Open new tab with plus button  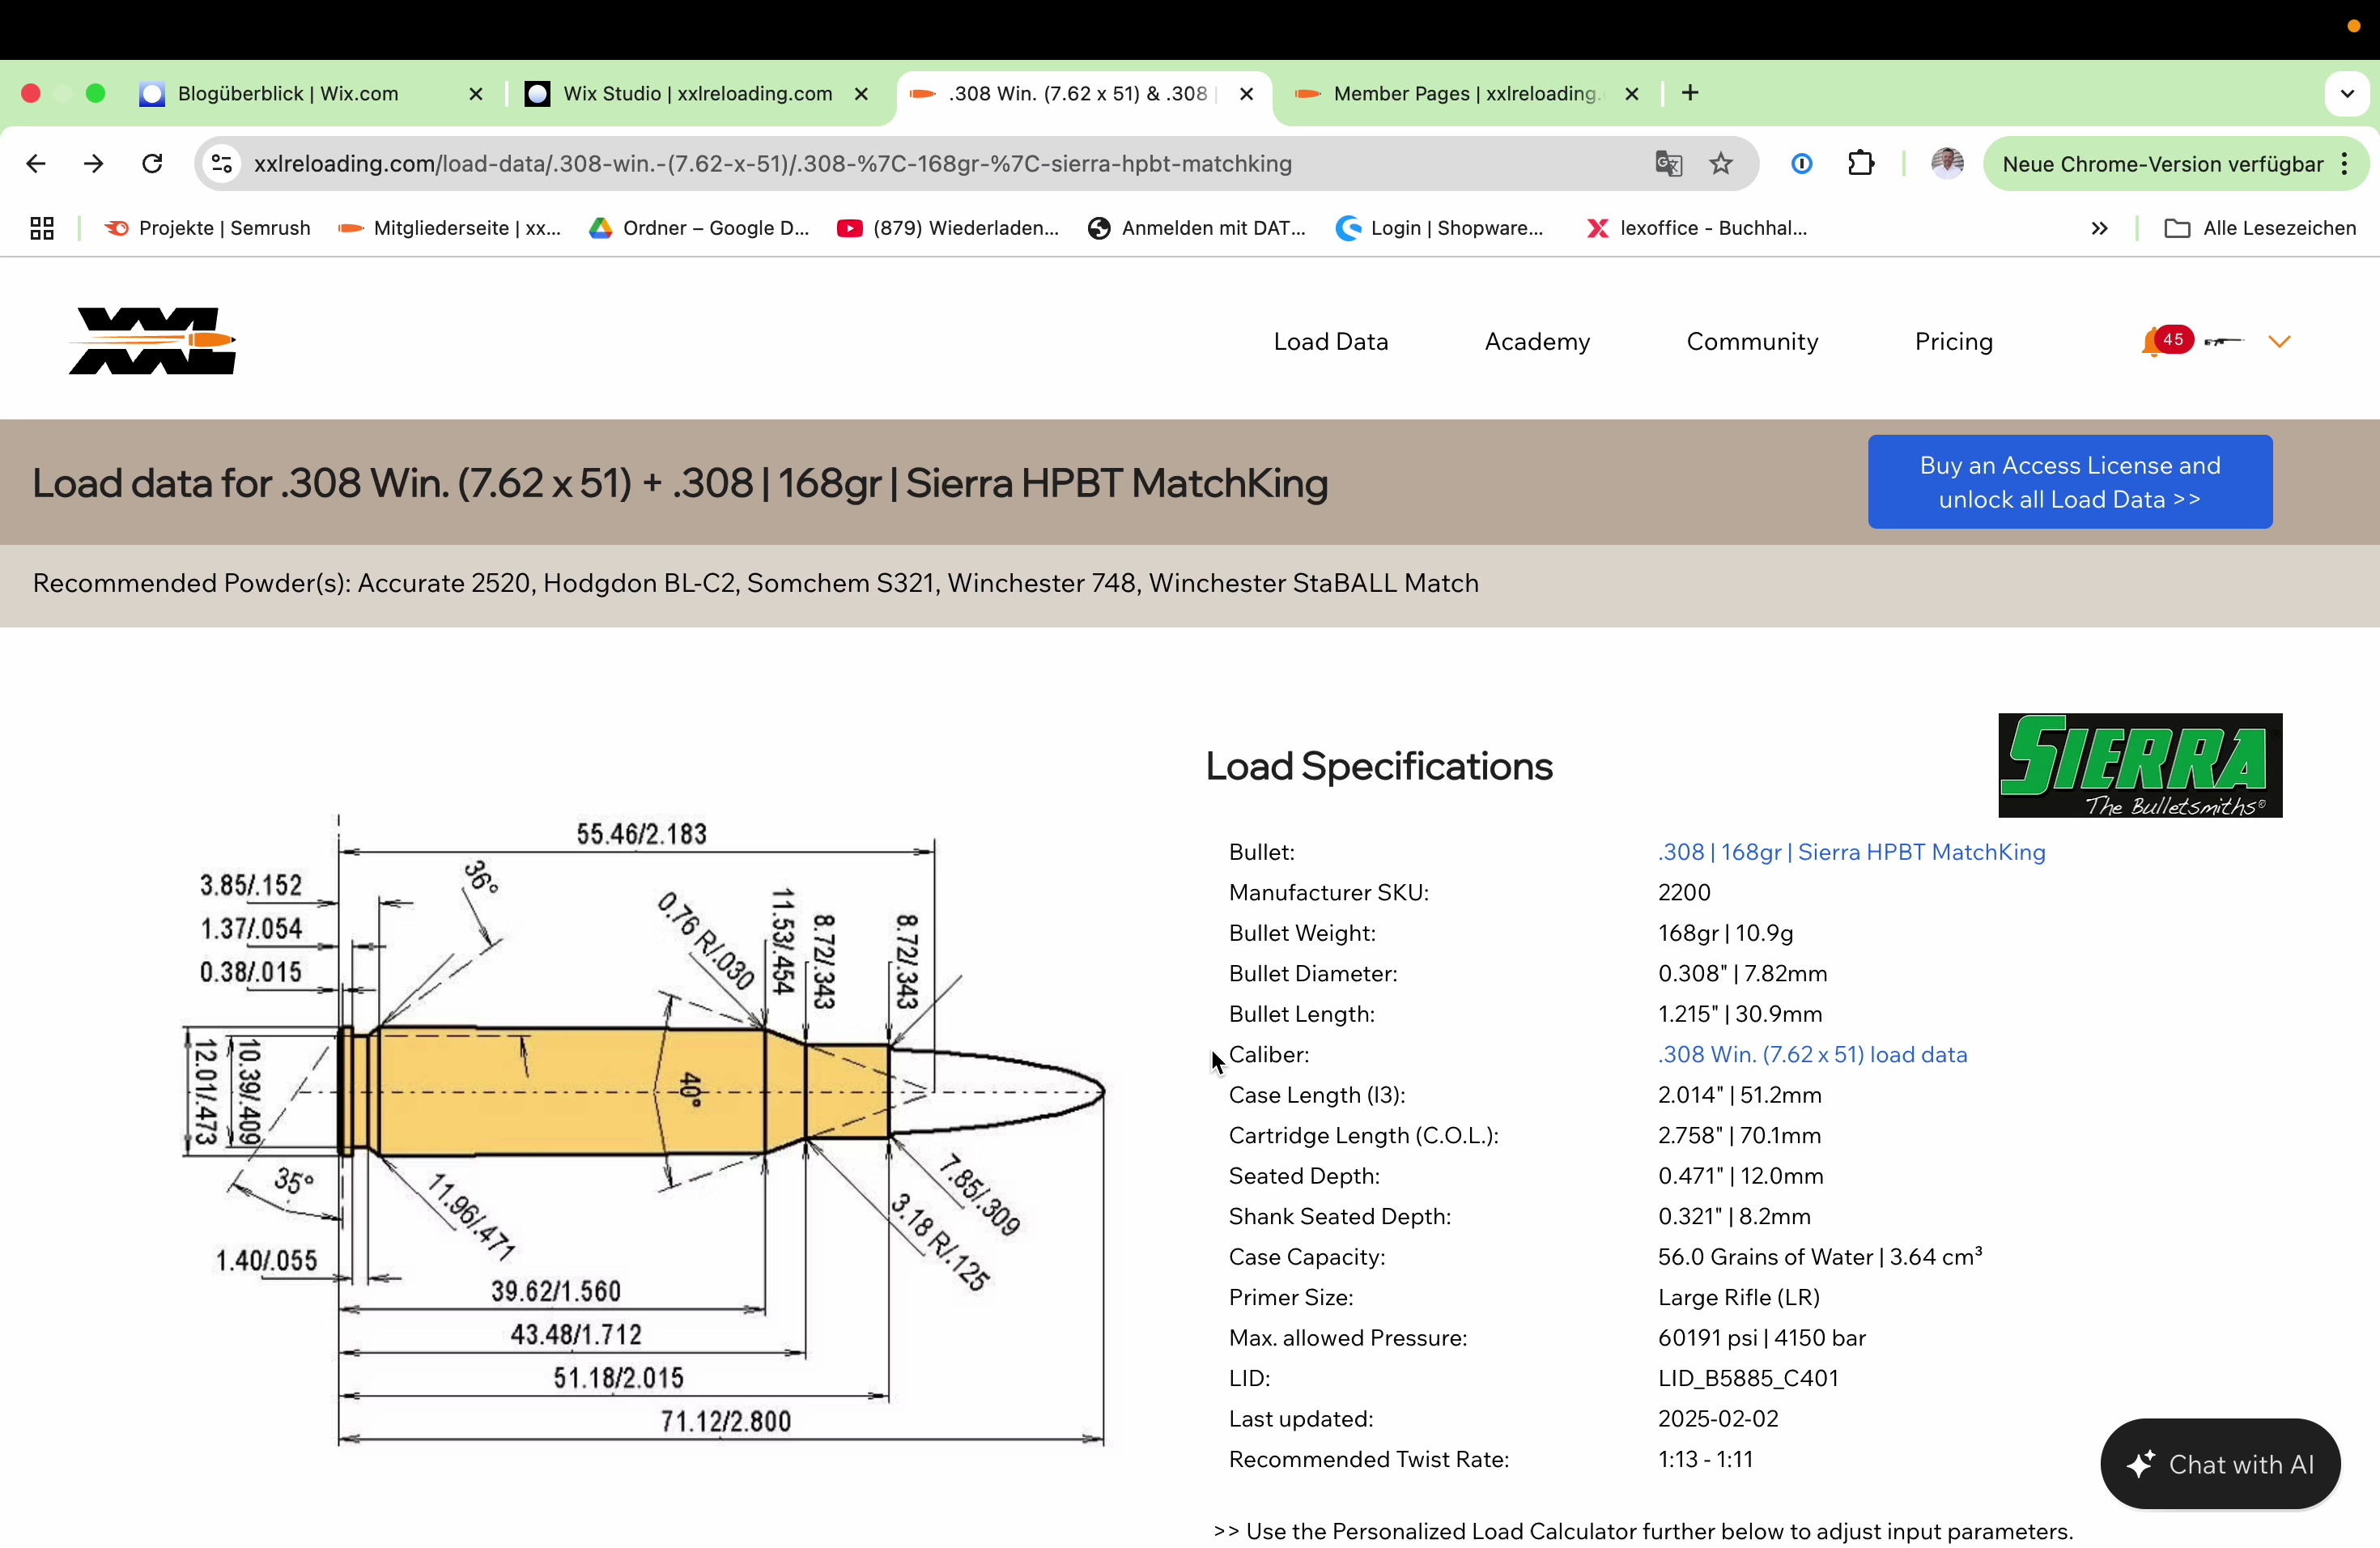click(1690, 93)
